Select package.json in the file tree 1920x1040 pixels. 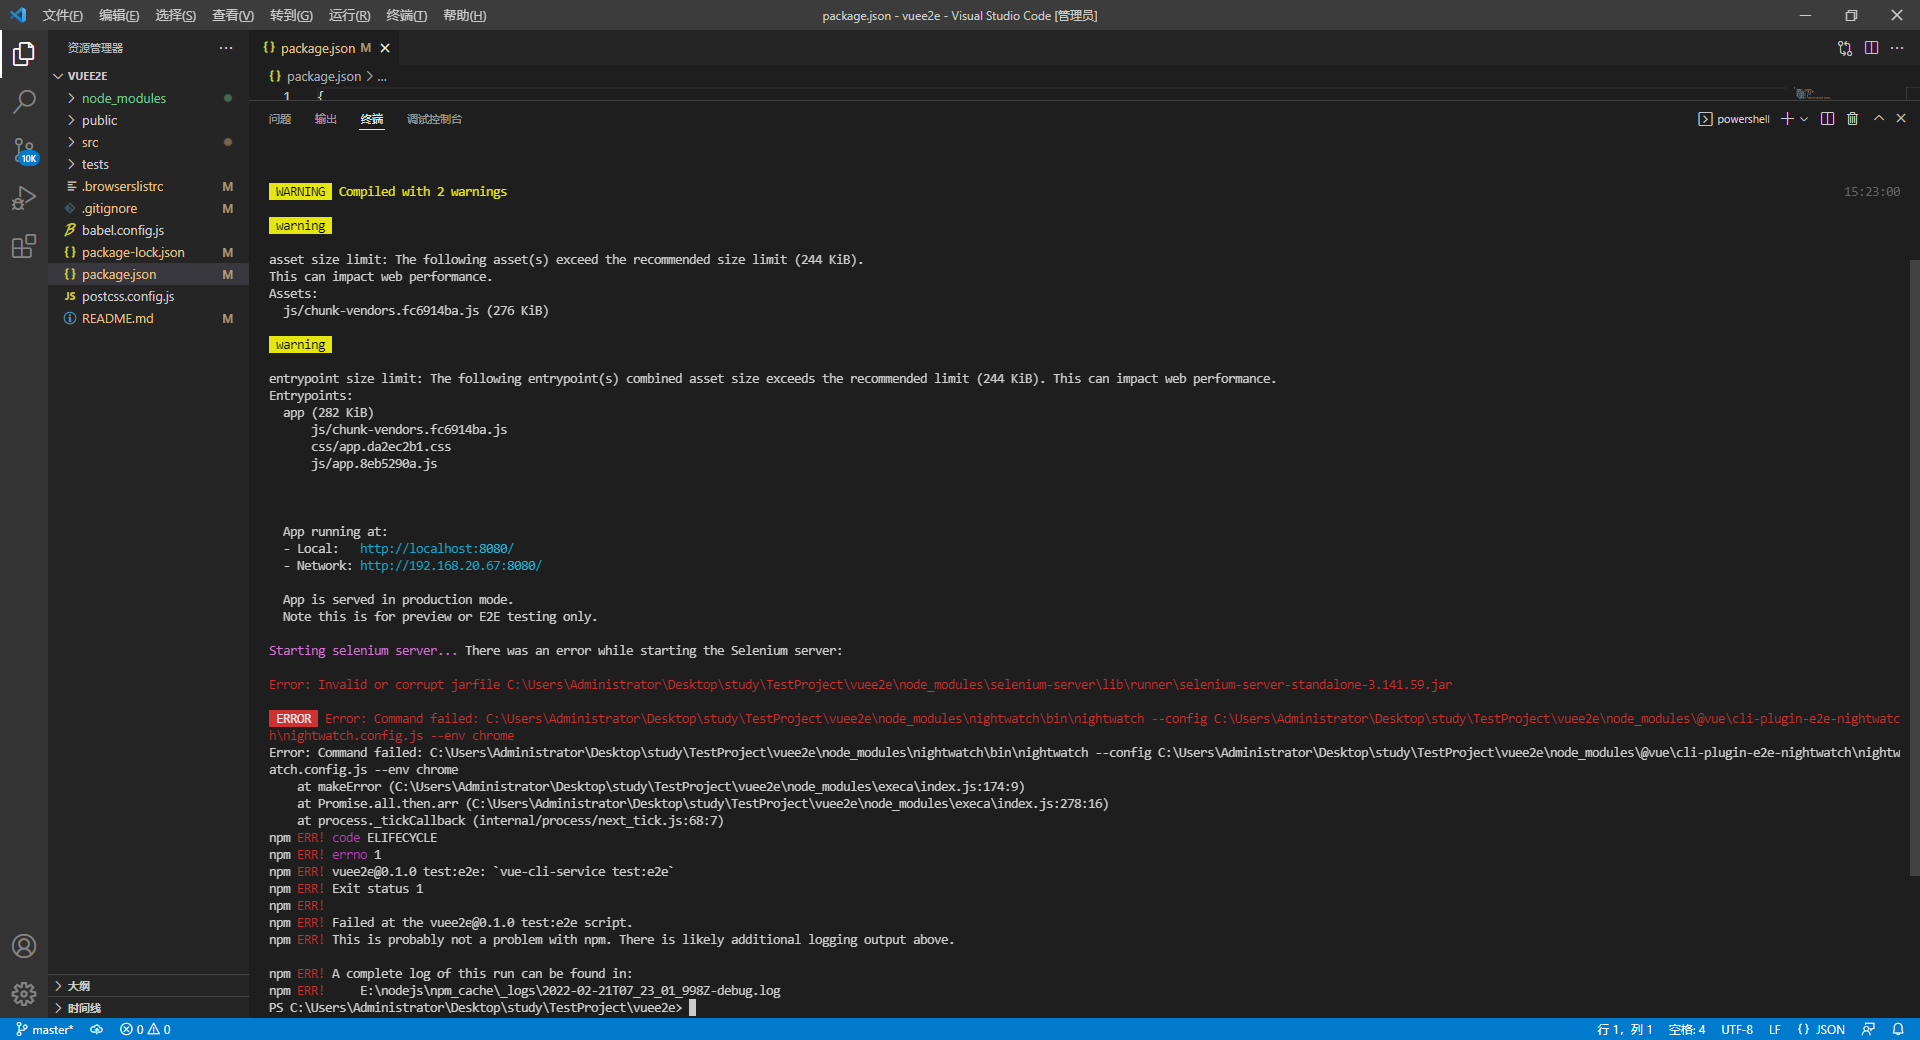pos(148,274)
